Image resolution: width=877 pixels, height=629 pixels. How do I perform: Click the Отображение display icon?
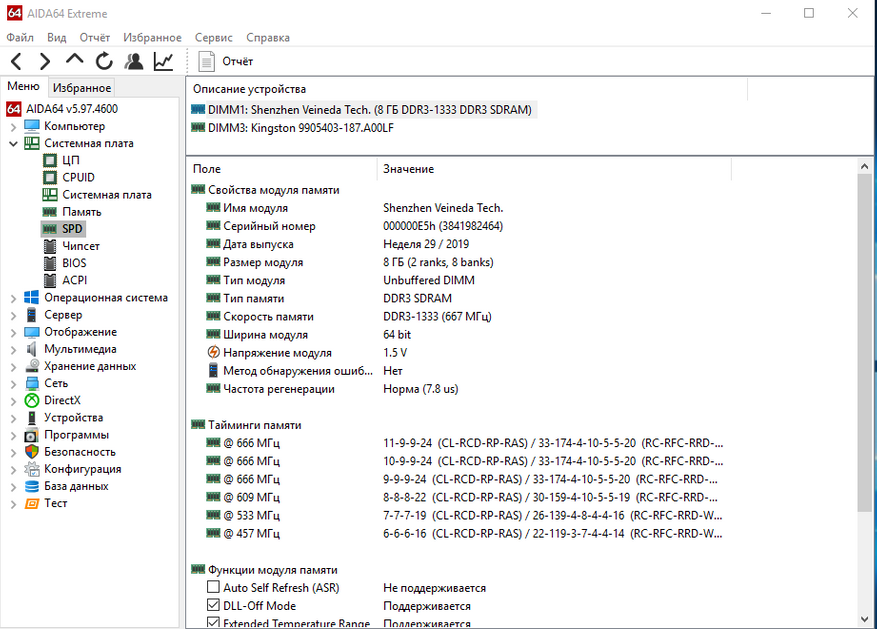[32, 332]
